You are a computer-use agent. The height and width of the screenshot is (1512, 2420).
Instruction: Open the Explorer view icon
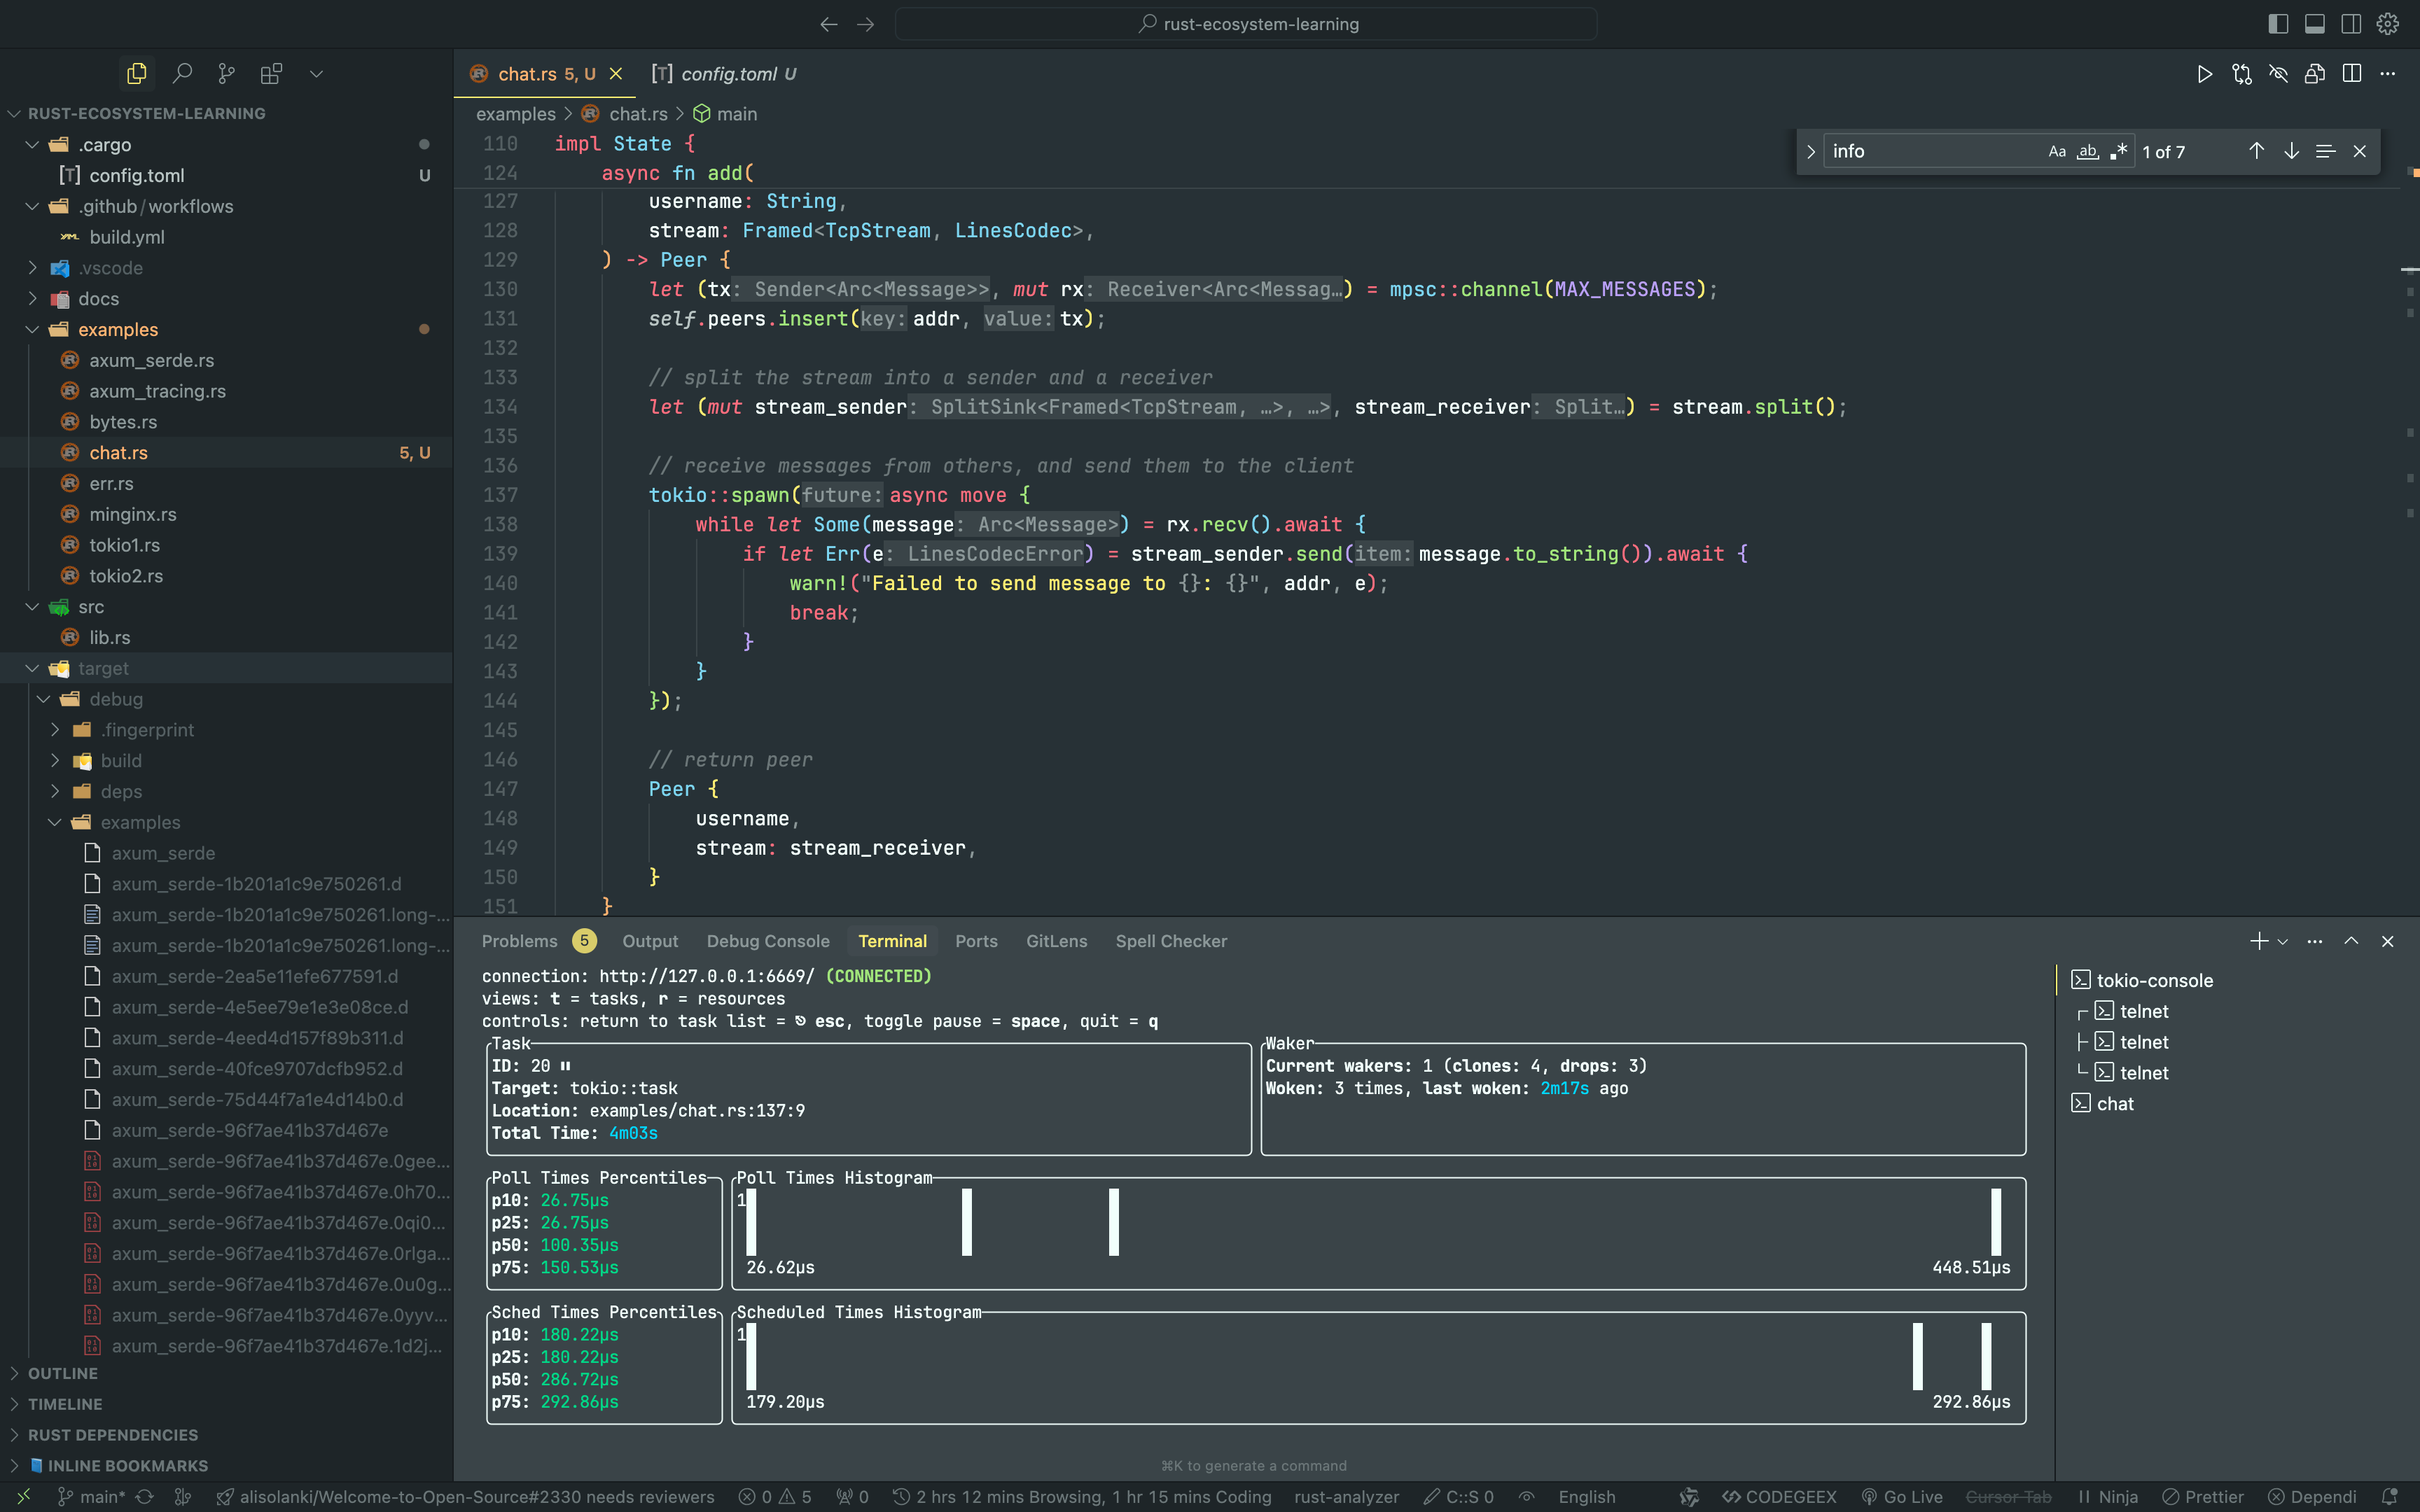point(137,73)
